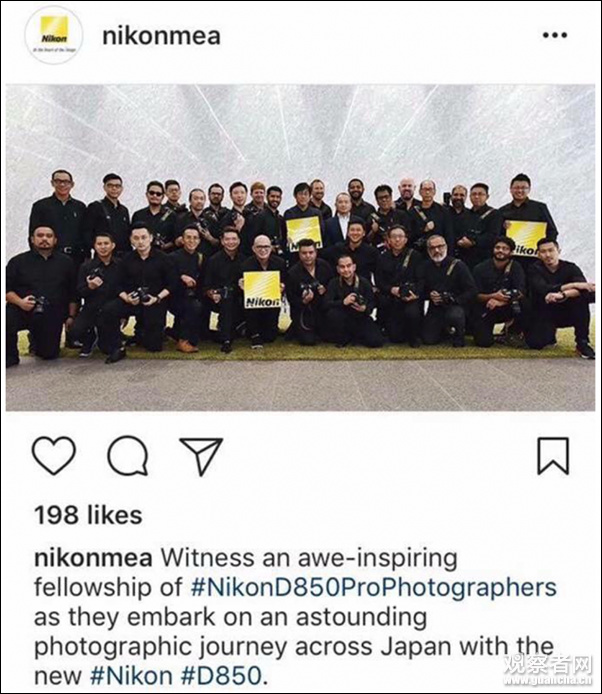This screenshot has width=602, height=694.
Task: Visit nikonmea profile from the post header
Action: click(x=161, y=36)
